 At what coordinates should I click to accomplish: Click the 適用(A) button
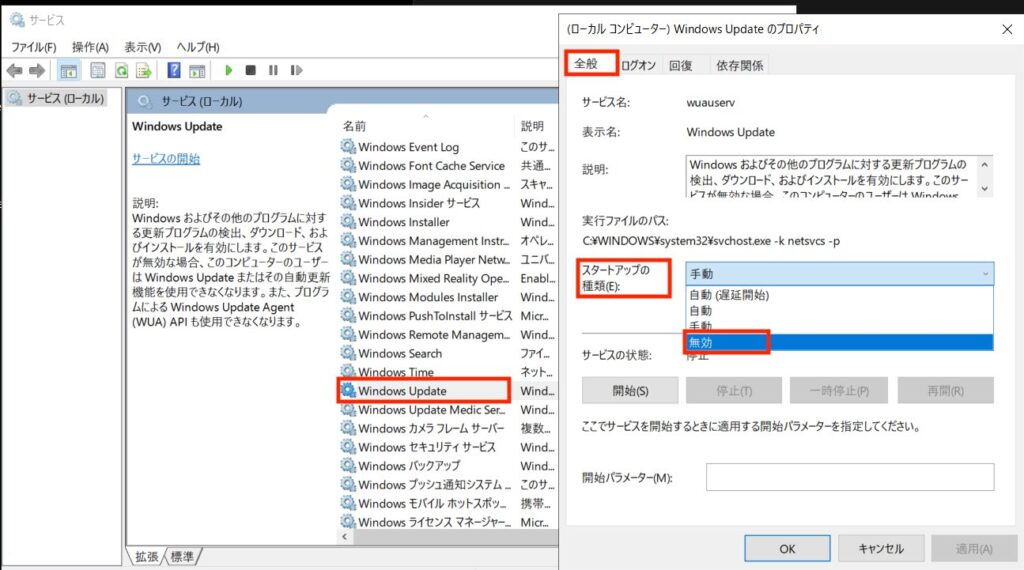pyautogui.click(x=974, y=548)
